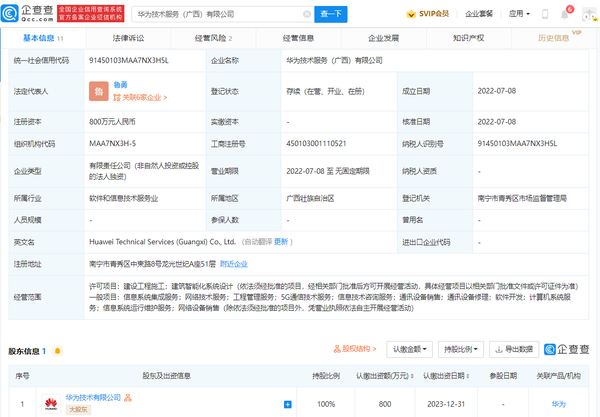Viewport: 600px width, 417px height.
Task: Switch to the 基本信息 tab
Action: [x=43, y=38]
